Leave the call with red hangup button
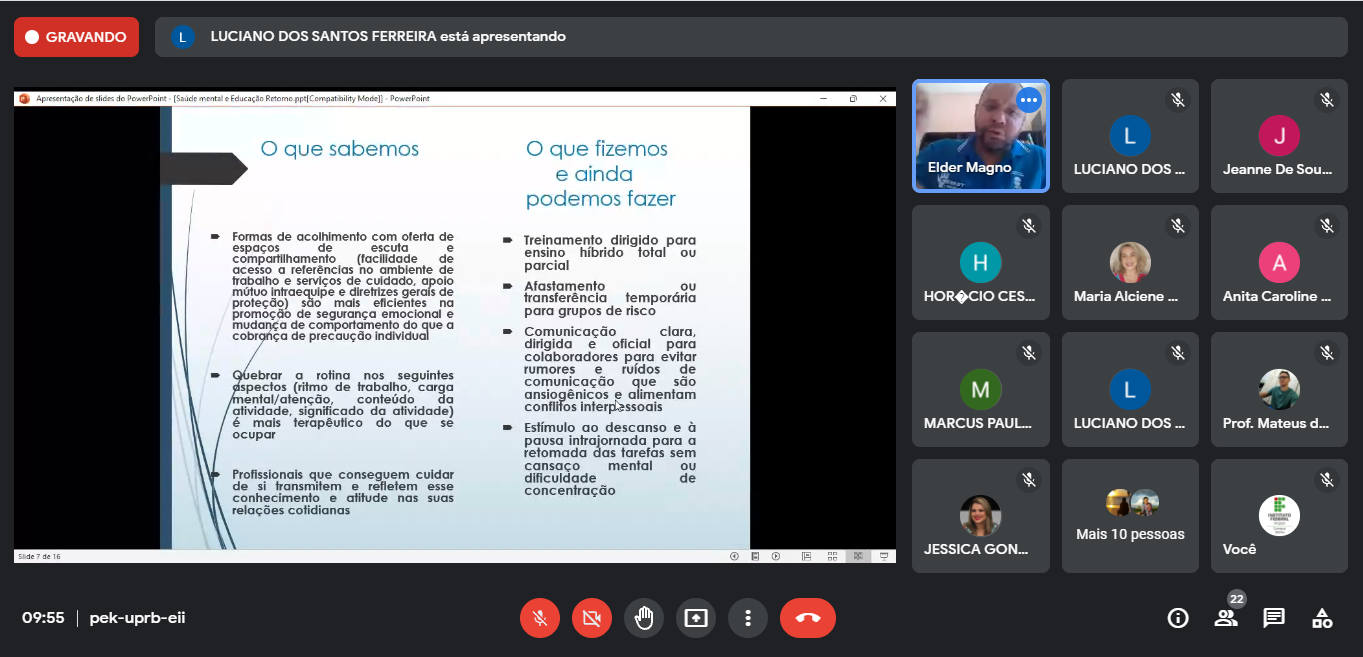 pos(808,618)
